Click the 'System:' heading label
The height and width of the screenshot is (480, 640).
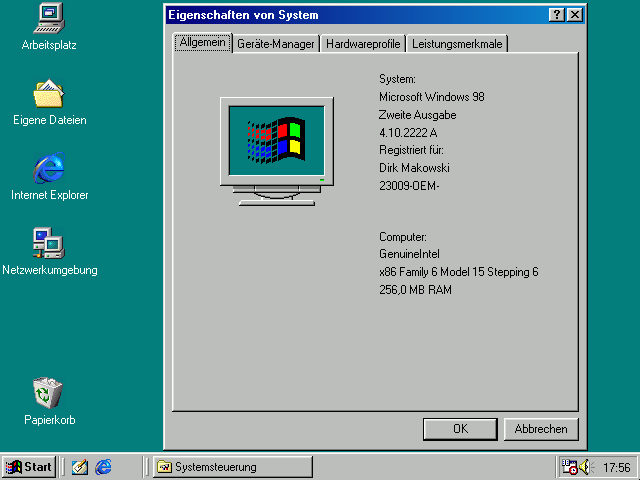coord(397,79)
